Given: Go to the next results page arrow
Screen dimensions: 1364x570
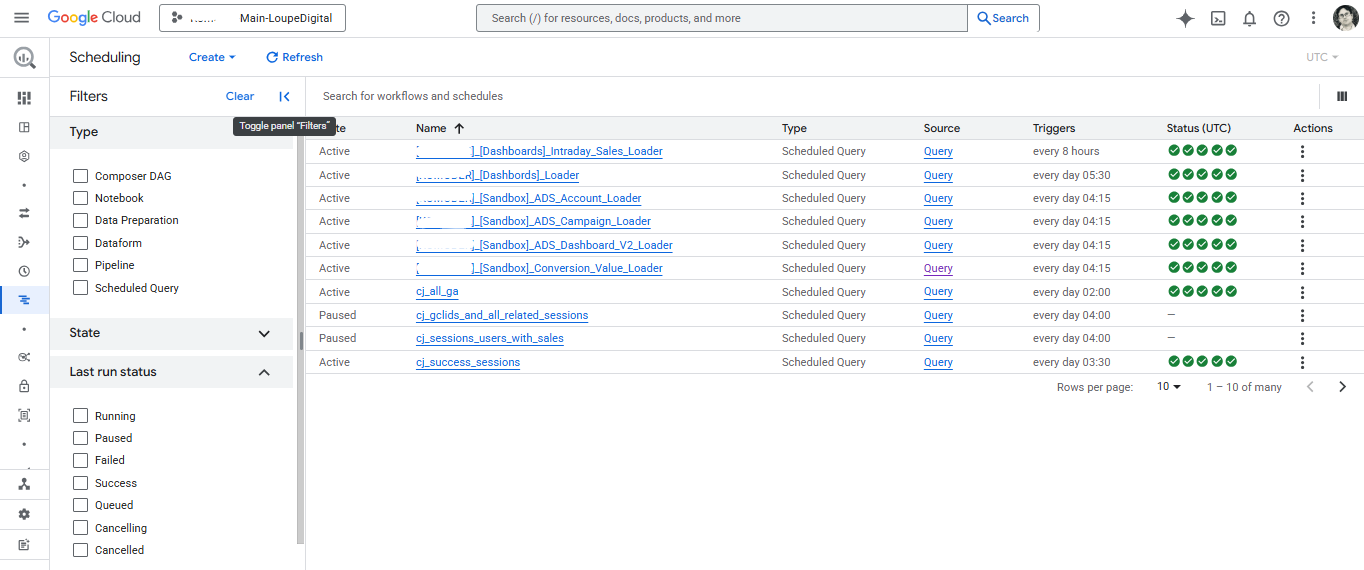Looking at the screenshot, I should click(x=1342, y=387).
